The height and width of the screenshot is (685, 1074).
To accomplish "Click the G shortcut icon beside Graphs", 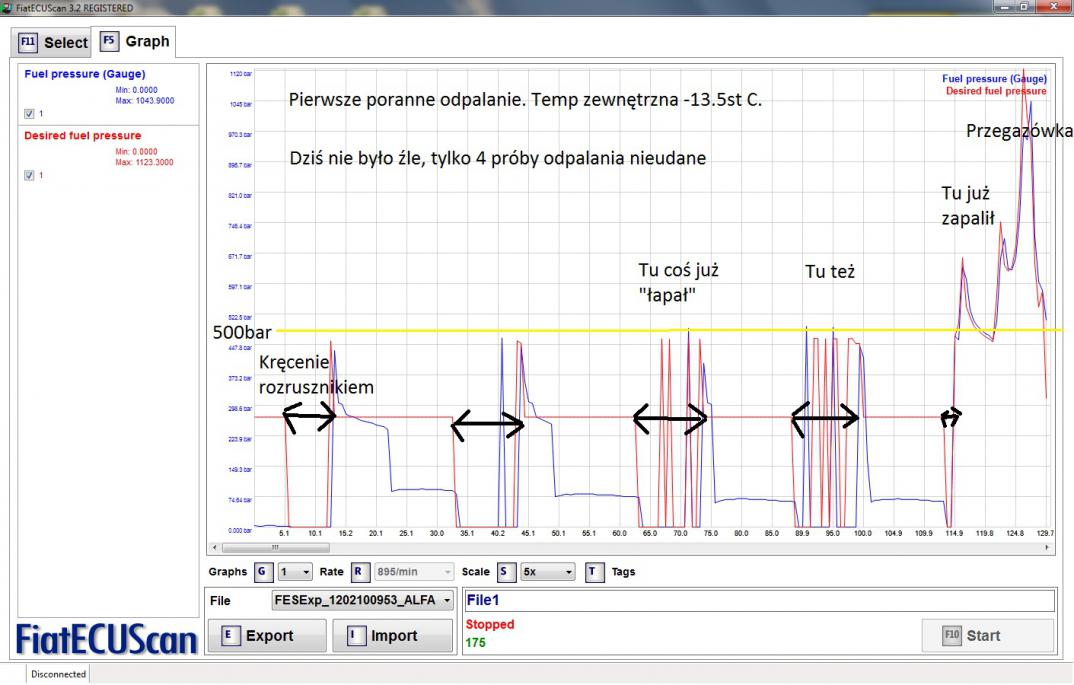I will pyautogui.click(x=262, y=572).
